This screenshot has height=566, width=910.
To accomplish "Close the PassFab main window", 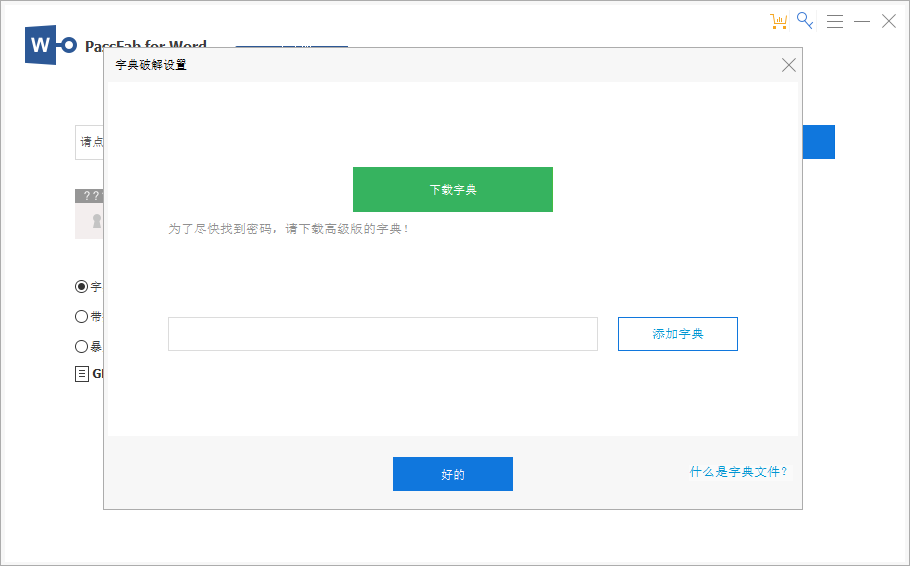I will tap(889, 21).
